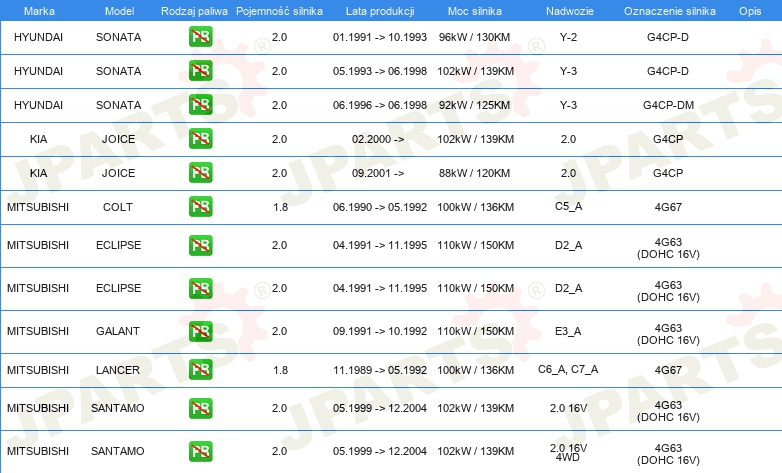
Task: Click the Marka column header
Action: 39,11
